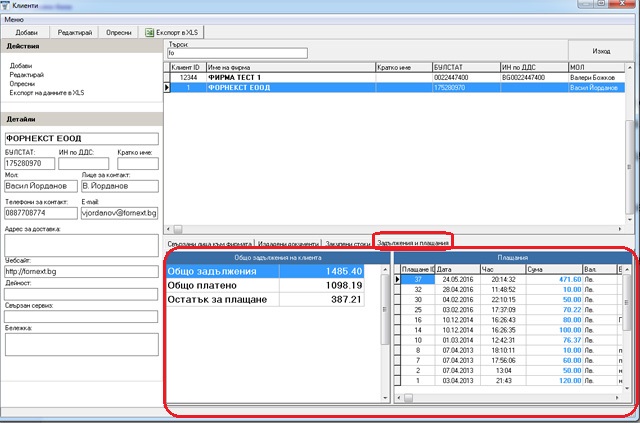Select payment 1 with sum 120.00
The width and height of the screenshot is (640, 423).
(x=510, y=381)
